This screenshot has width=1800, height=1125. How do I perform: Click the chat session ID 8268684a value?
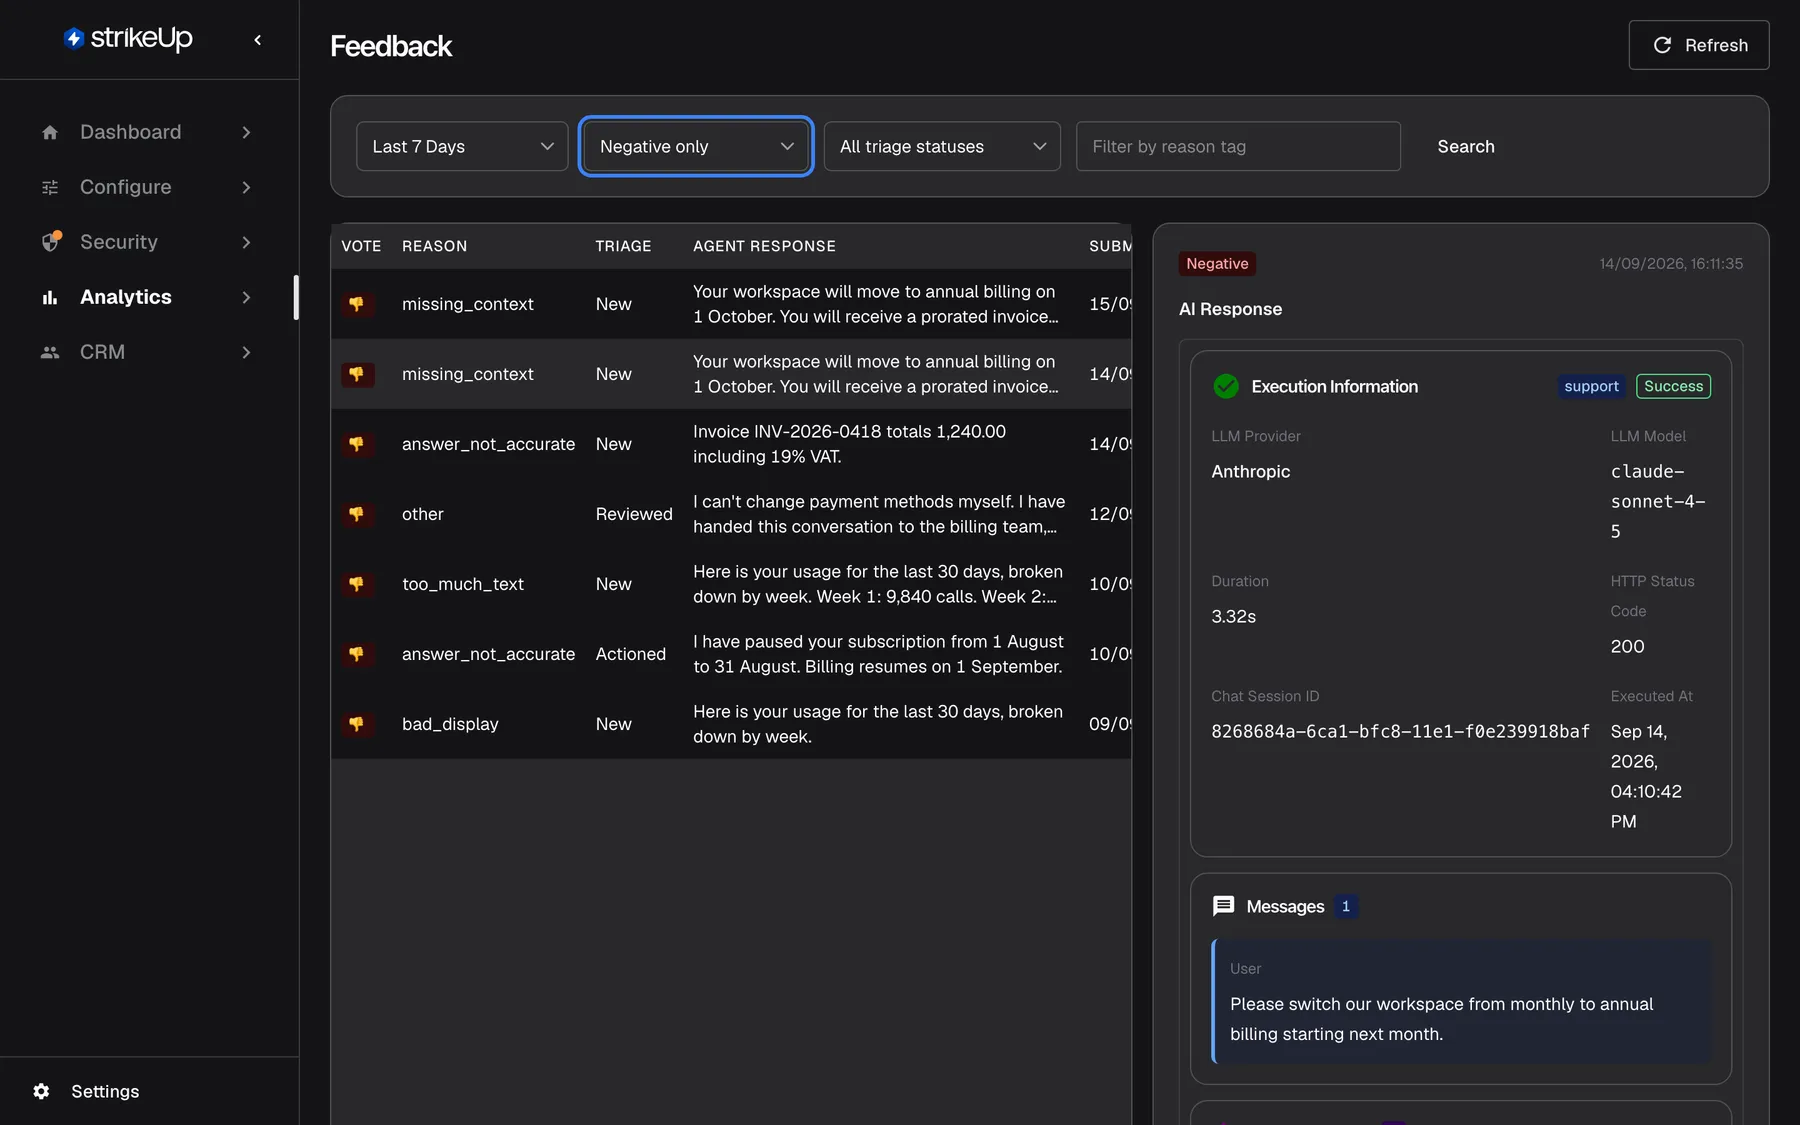coord(1400,731)
